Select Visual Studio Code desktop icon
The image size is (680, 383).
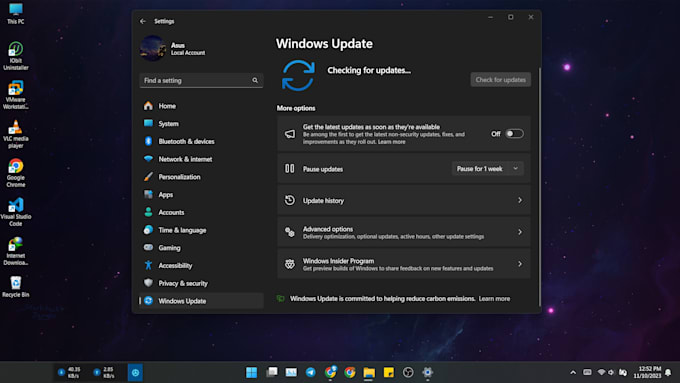pyautogui.click(x=16, y=212)
